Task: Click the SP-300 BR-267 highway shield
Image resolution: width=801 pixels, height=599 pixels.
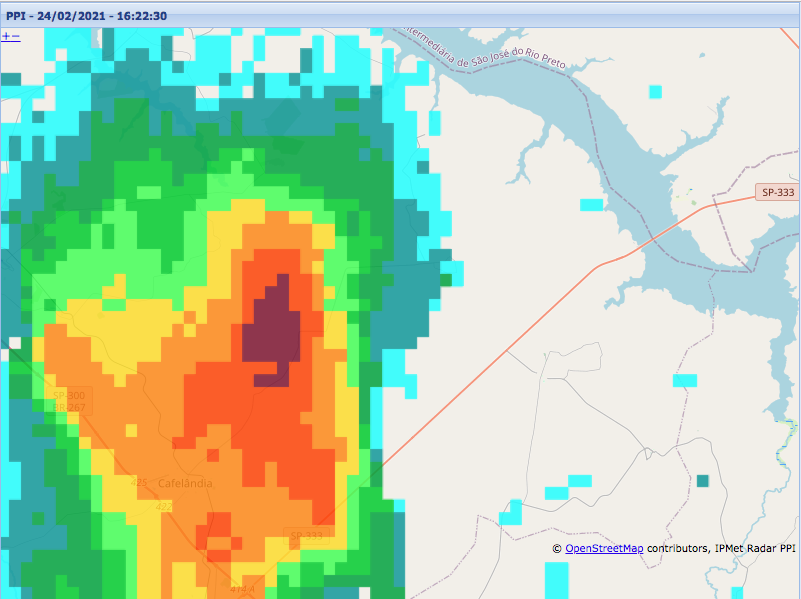Action: pos(69,401)
